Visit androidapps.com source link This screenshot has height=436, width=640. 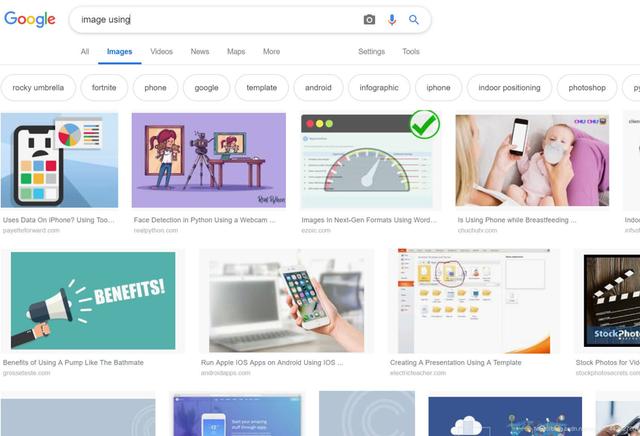pos(225,373)
